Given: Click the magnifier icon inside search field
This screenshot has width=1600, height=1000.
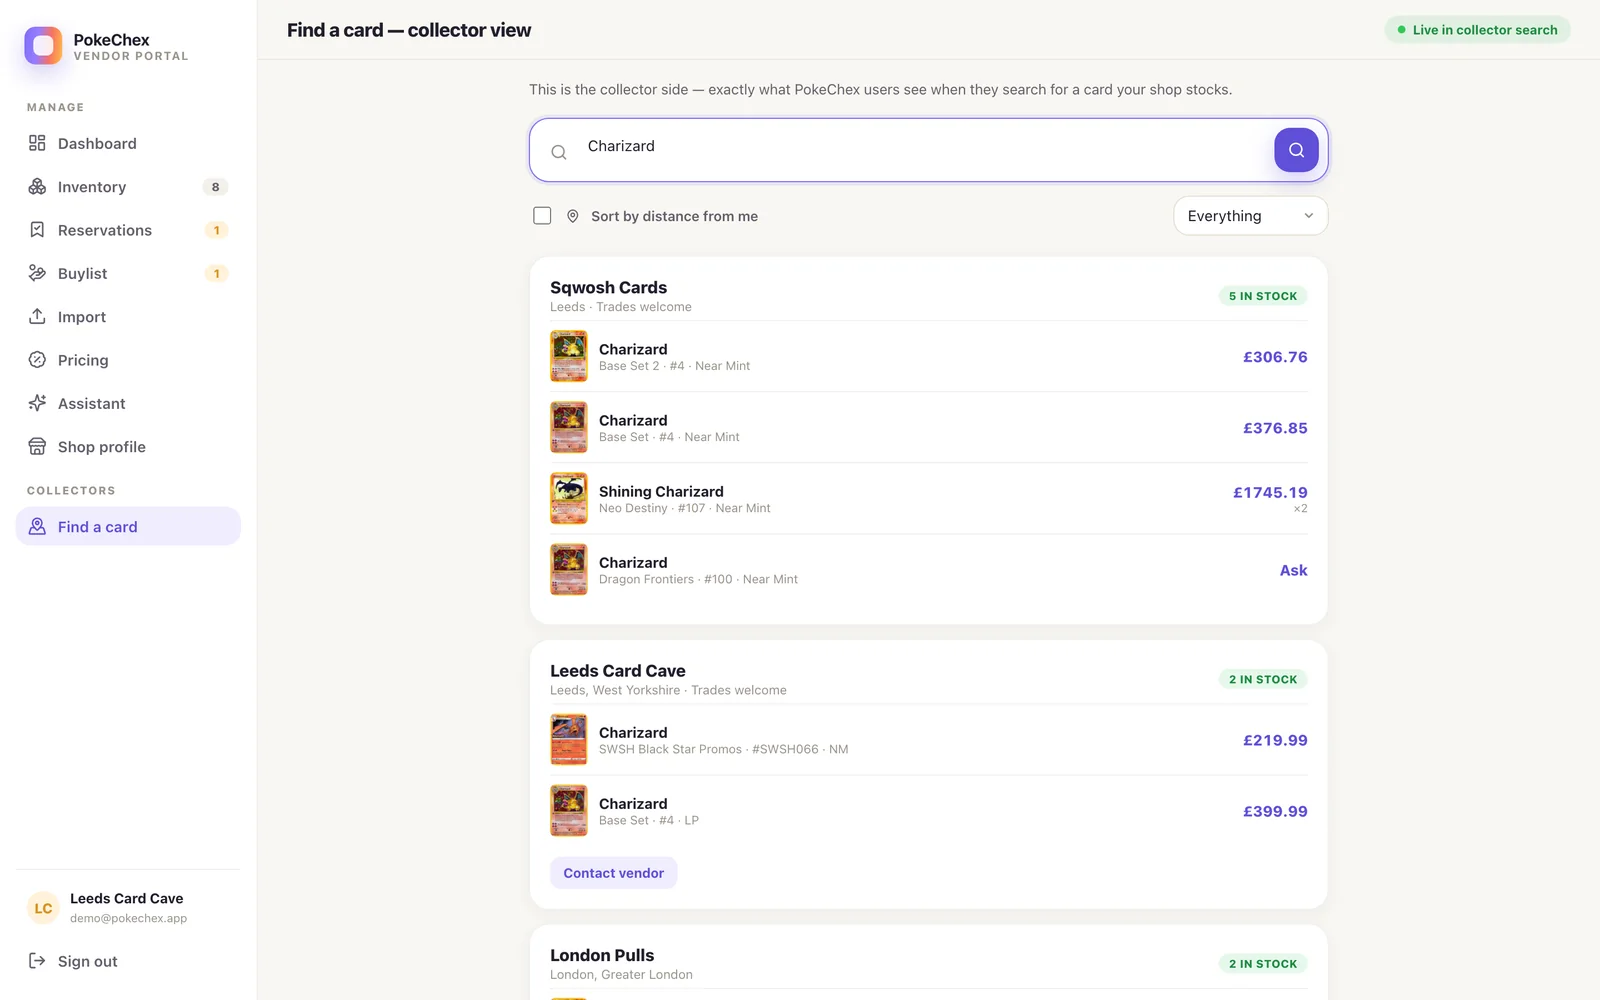Looking at the screenshot, I should pos(559,152).
